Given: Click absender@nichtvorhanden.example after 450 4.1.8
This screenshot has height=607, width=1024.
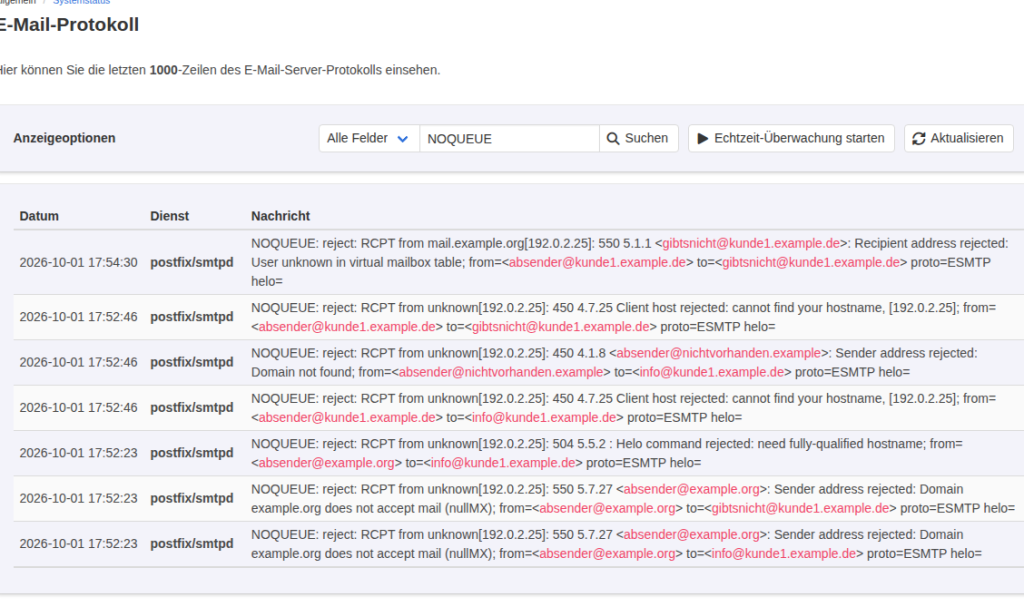Looking at the screenshot, I should (718, 353).
